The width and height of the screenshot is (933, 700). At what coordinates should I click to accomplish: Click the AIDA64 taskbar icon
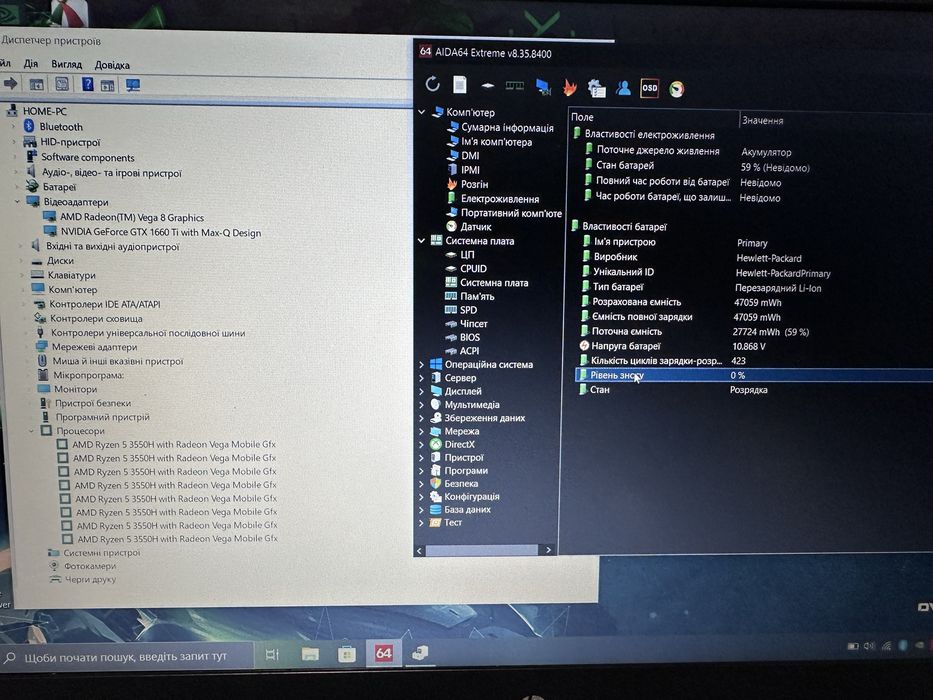click(x=384, y=654)
